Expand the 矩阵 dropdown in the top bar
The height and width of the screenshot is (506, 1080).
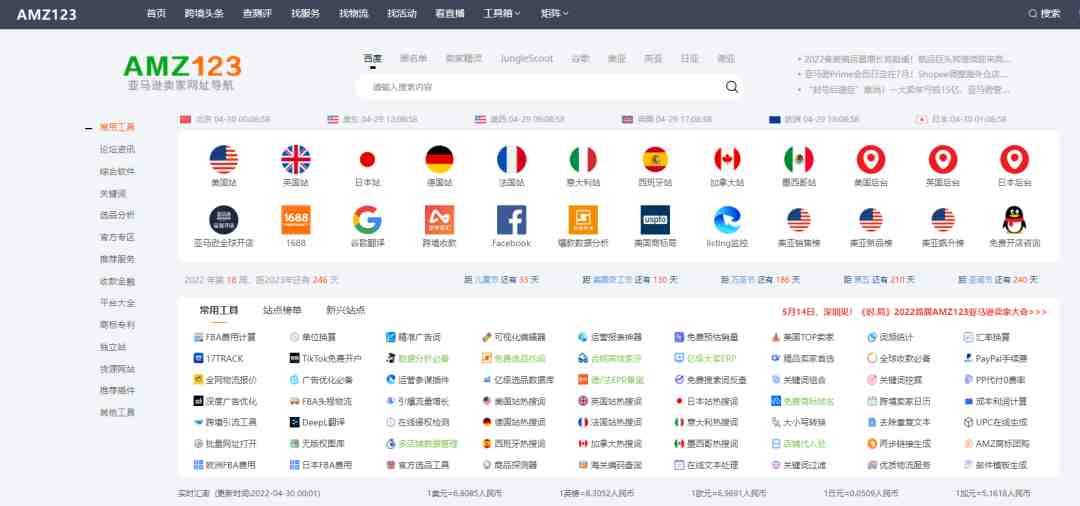coord(554,13)
